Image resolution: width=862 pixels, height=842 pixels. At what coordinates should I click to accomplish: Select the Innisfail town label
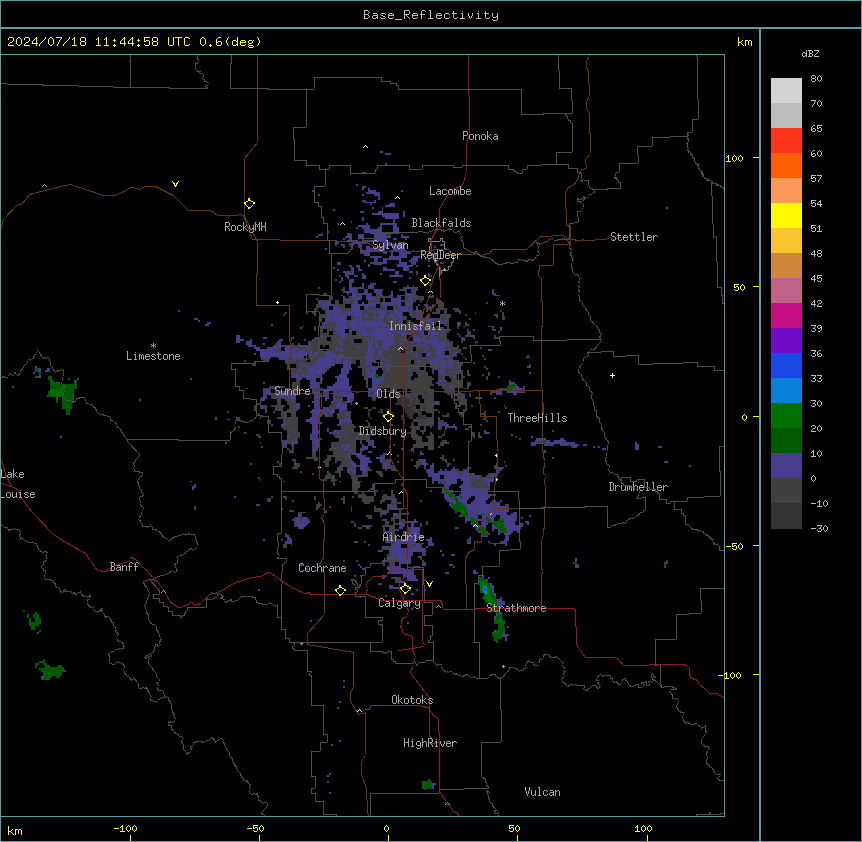[415, 326]
